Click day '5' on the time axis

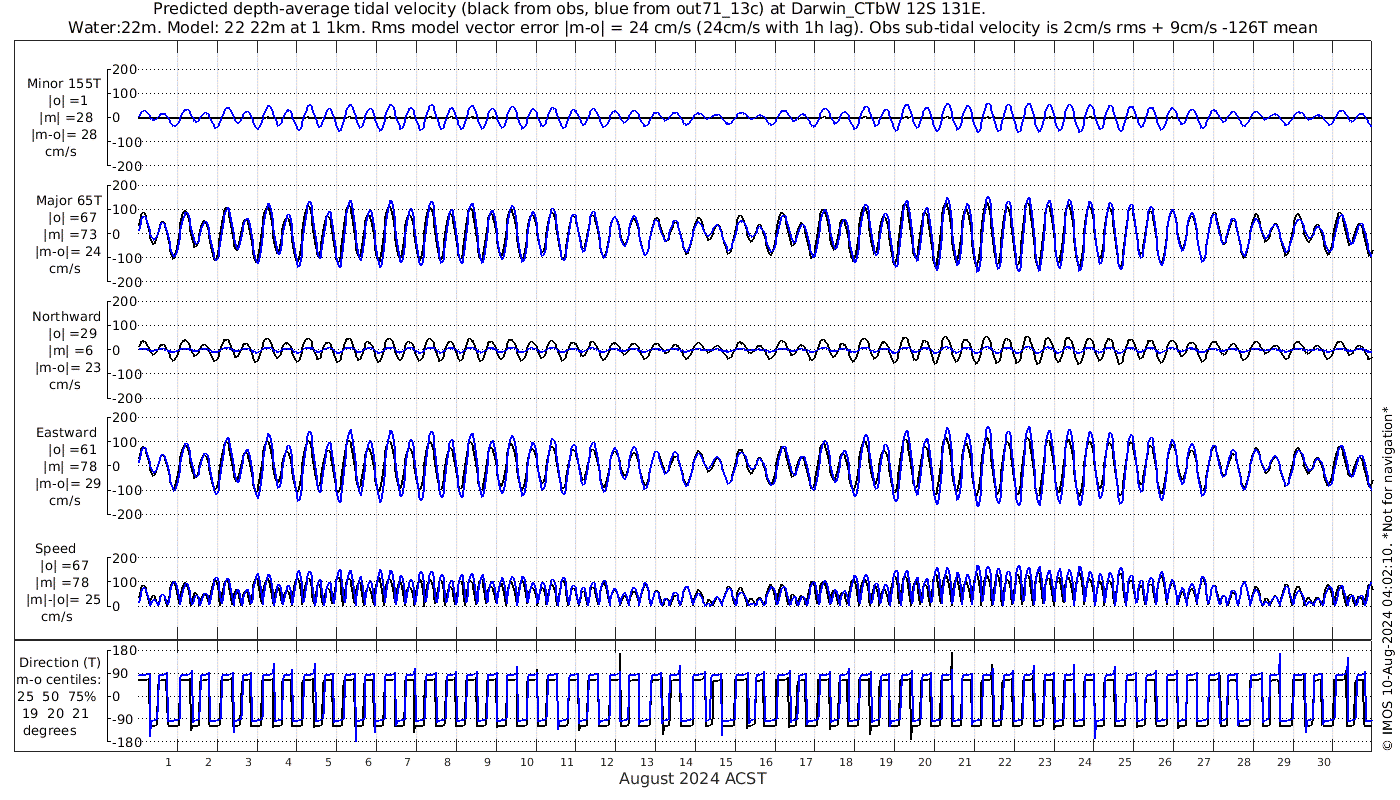(328, 762)
